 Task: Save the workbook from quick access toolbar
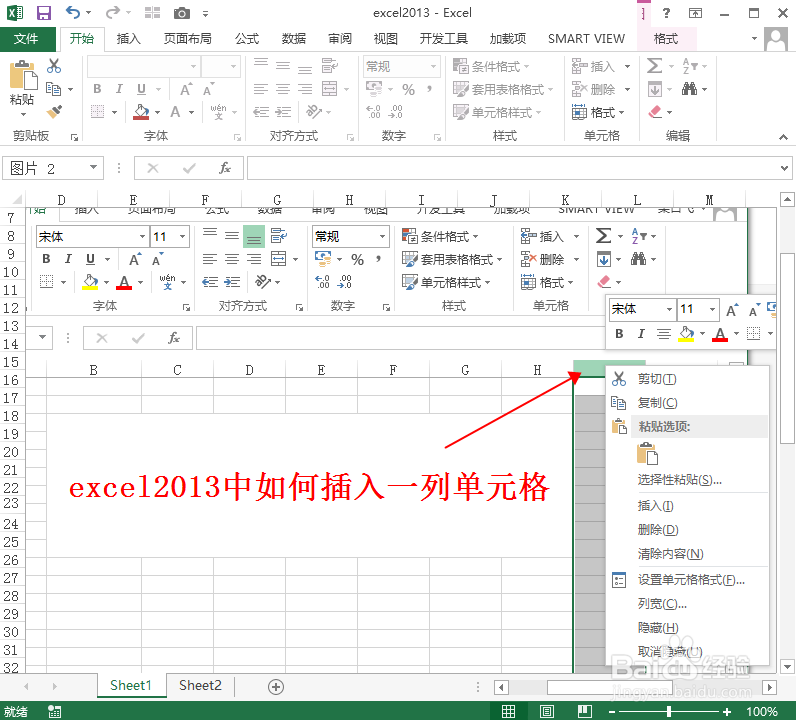point(44,13)
